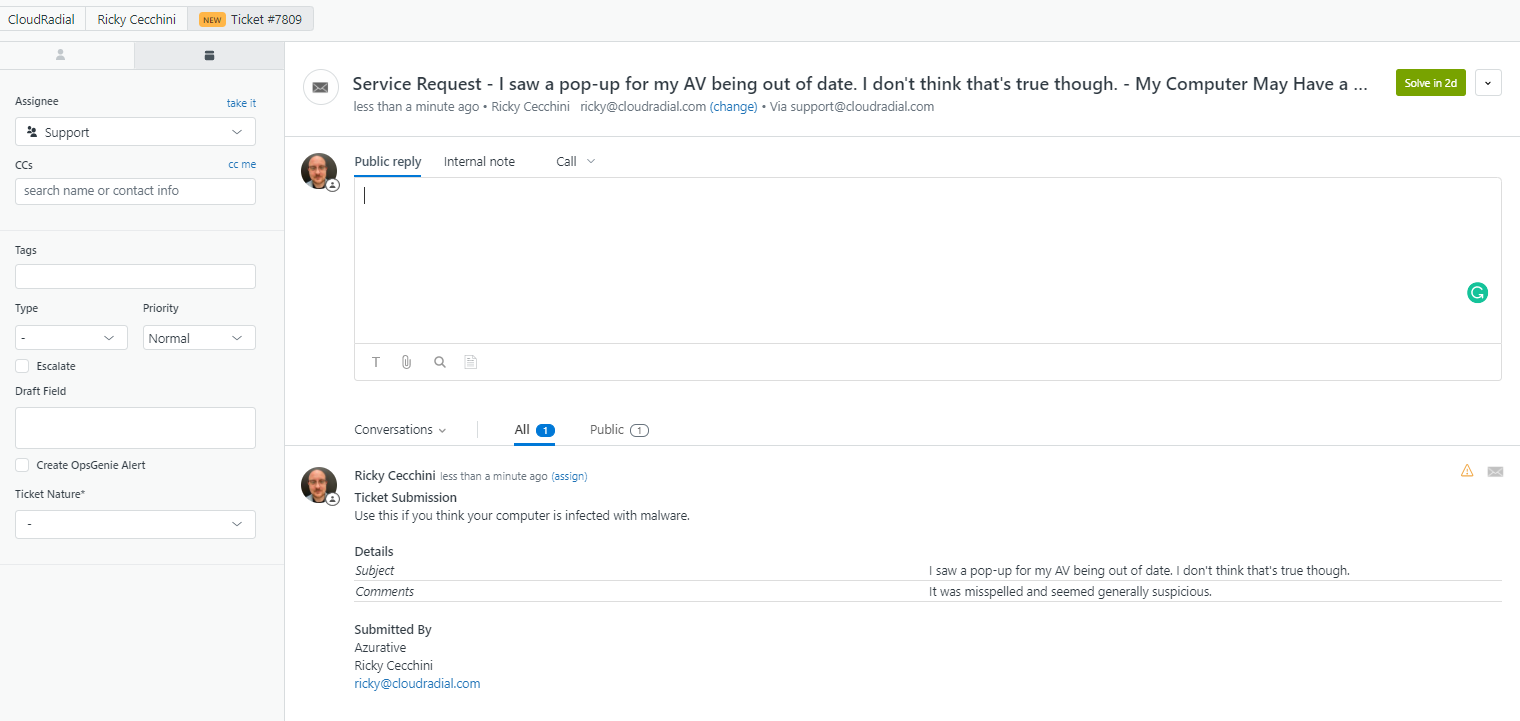Open the Ricky Cecchini tab
The width and height of the screenshot is (1520, 721).
136,19
